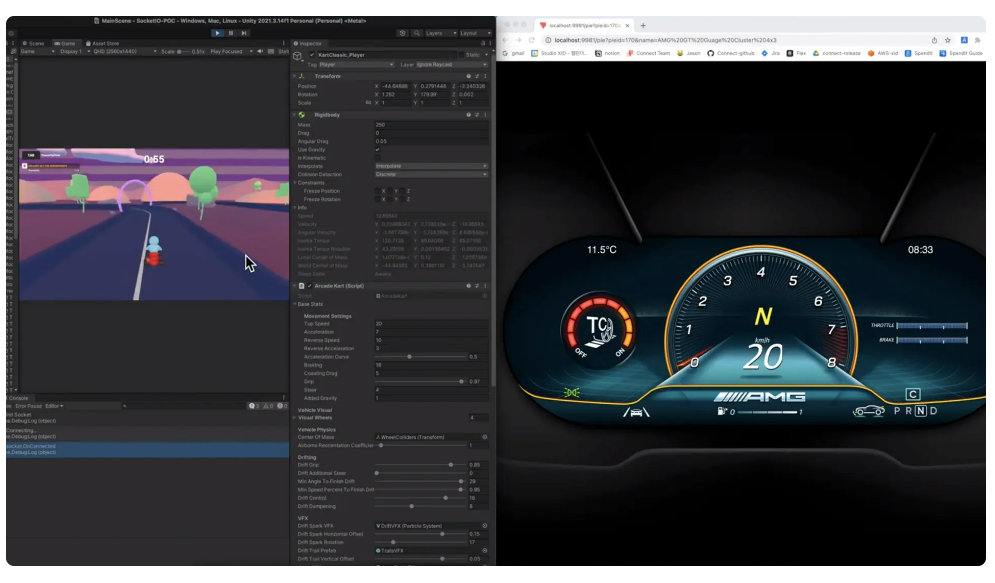Screen dimensions: 995x583
Task: Click the Position X value field
Action: [397, 86]
